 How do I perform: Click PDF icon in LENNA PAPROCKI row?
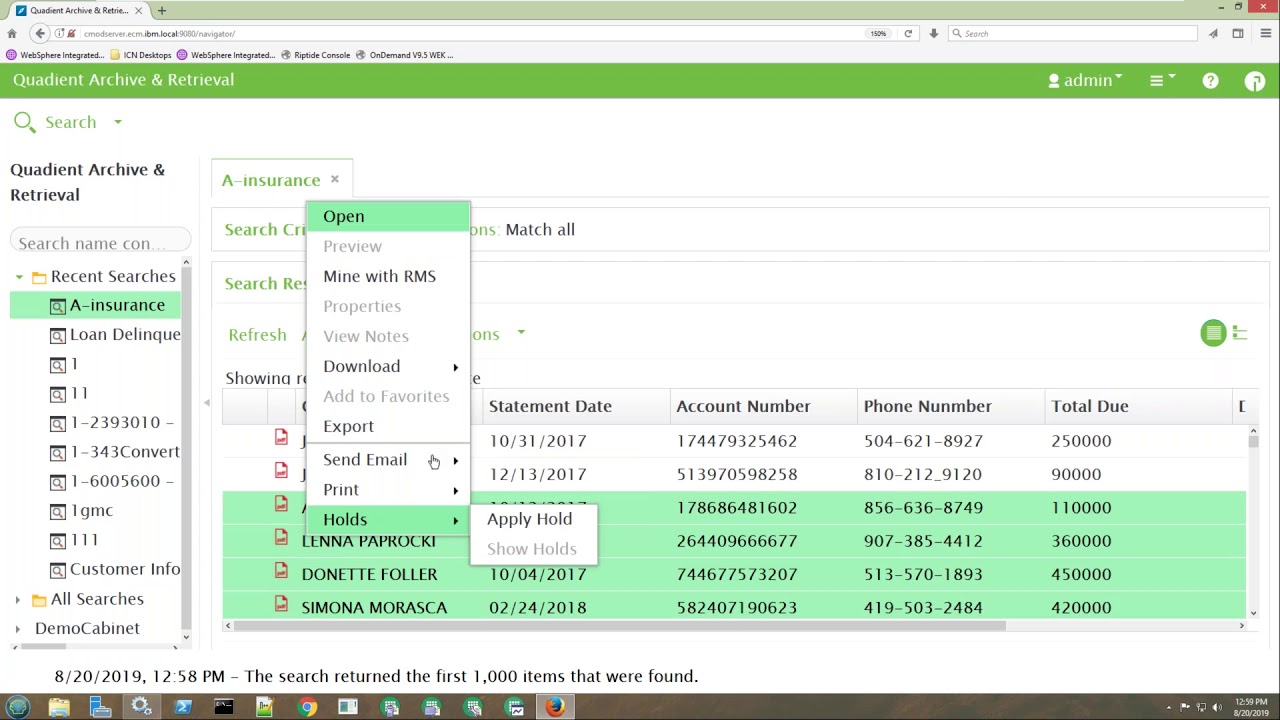point(281,538)
